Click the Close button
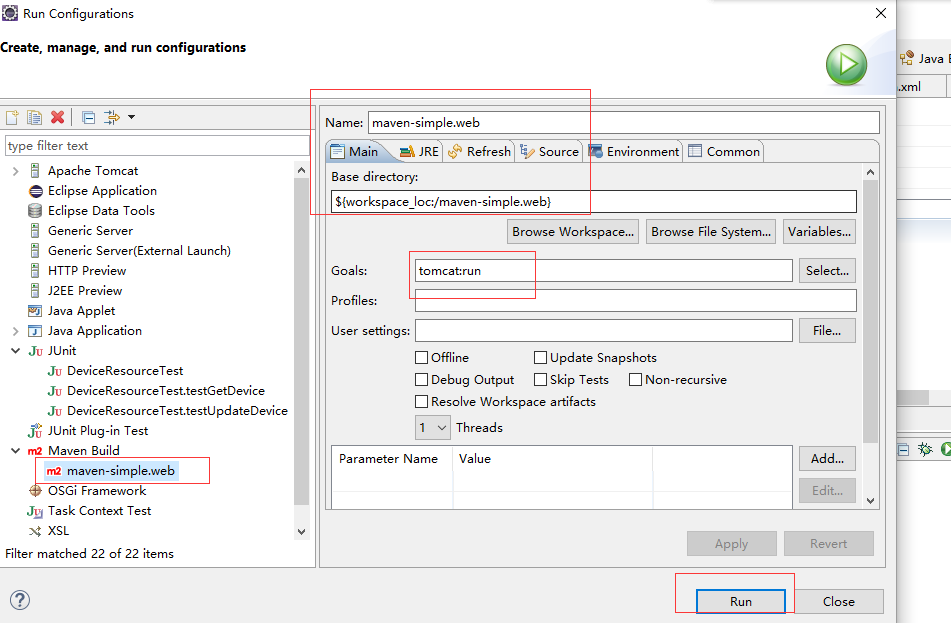This screenshot has height=623, width=951. point(839,601)
